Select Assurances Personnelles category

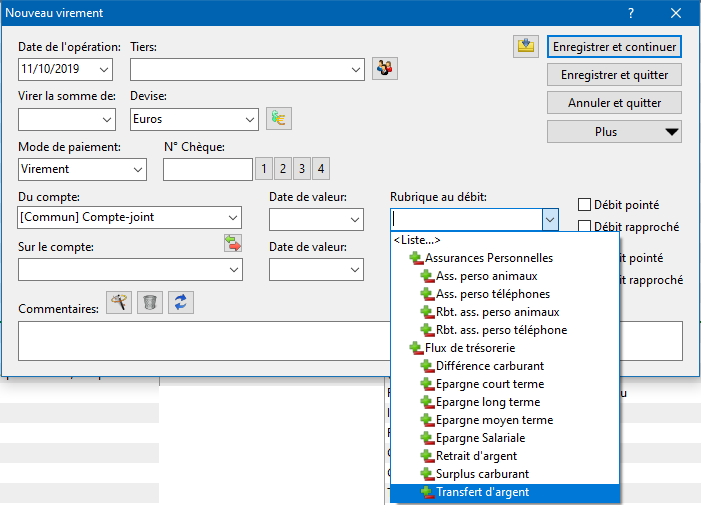coord(505,258)
